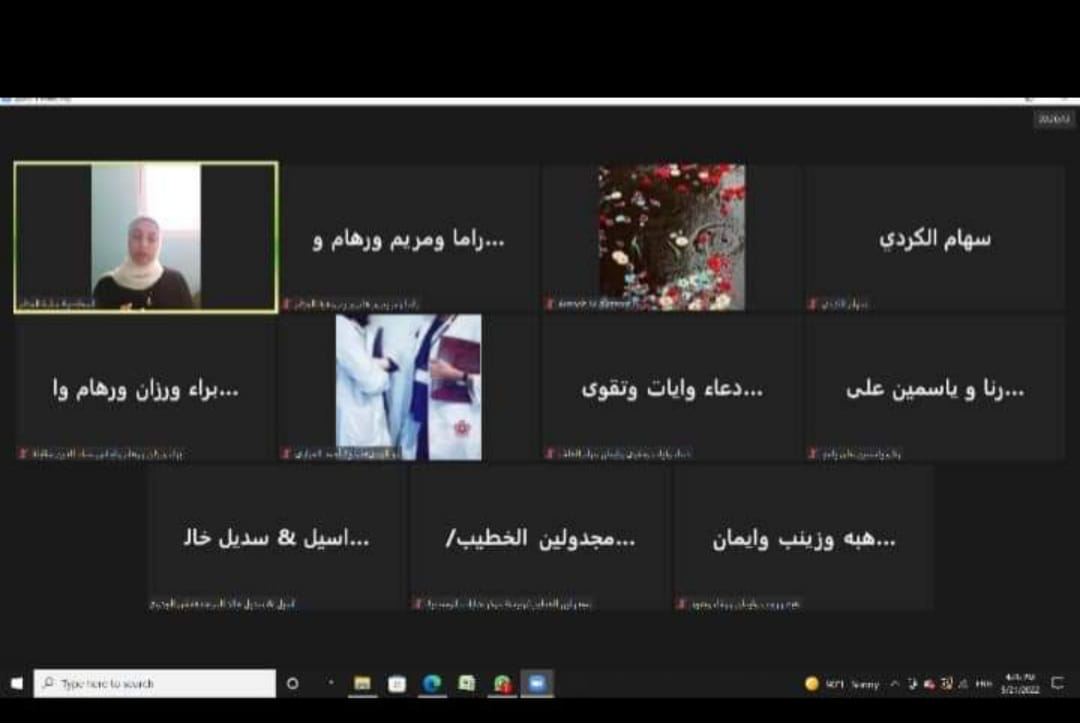The height and width of the screenshot is (723, 1080).
Task: Launch Microsoft Store from the taskbar
Action: (x=397, y=684)
